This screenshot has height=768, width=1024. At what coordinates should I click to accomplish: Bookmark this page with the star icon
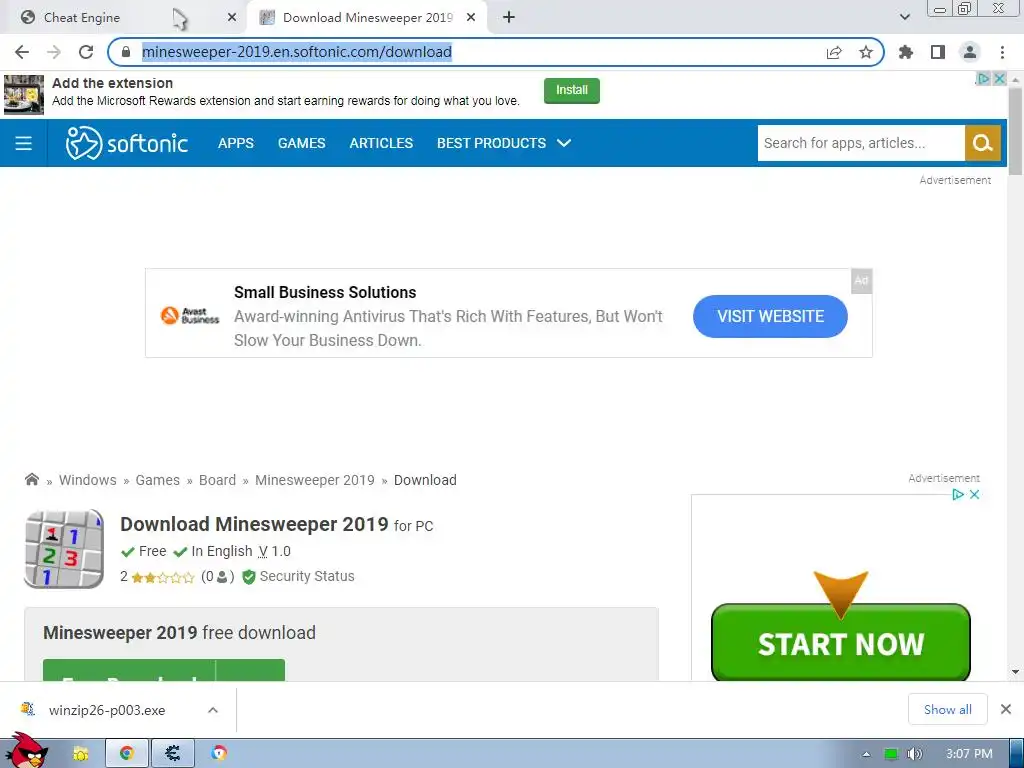click(866, 52)
